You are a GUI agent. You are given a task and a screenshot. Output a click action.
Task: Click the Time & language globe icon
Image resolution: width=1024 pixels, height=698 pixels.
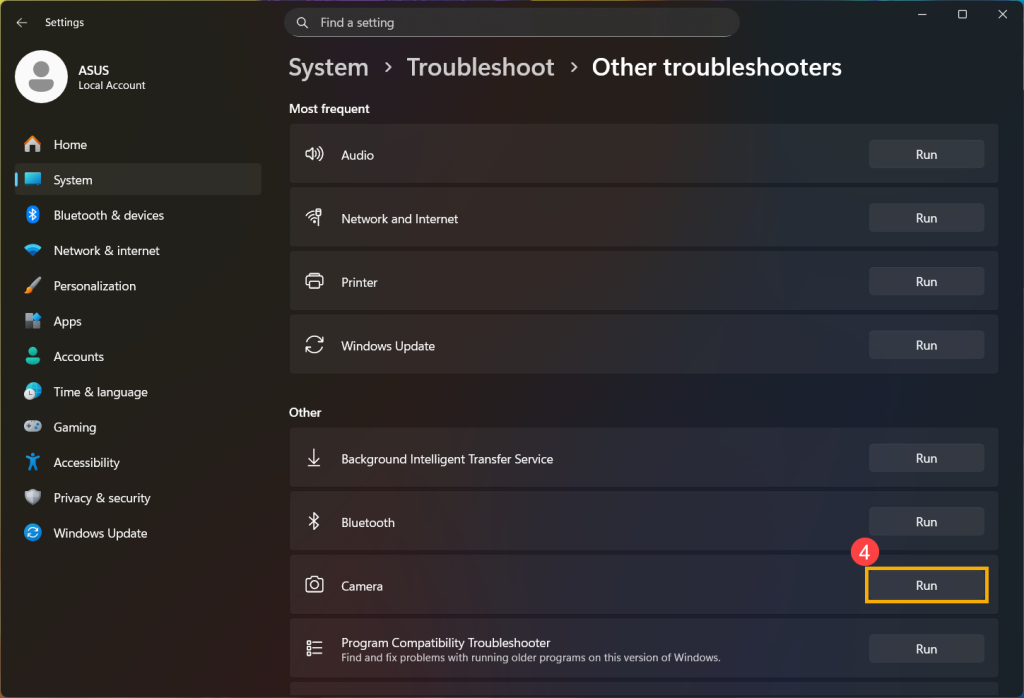coord(33,392)
